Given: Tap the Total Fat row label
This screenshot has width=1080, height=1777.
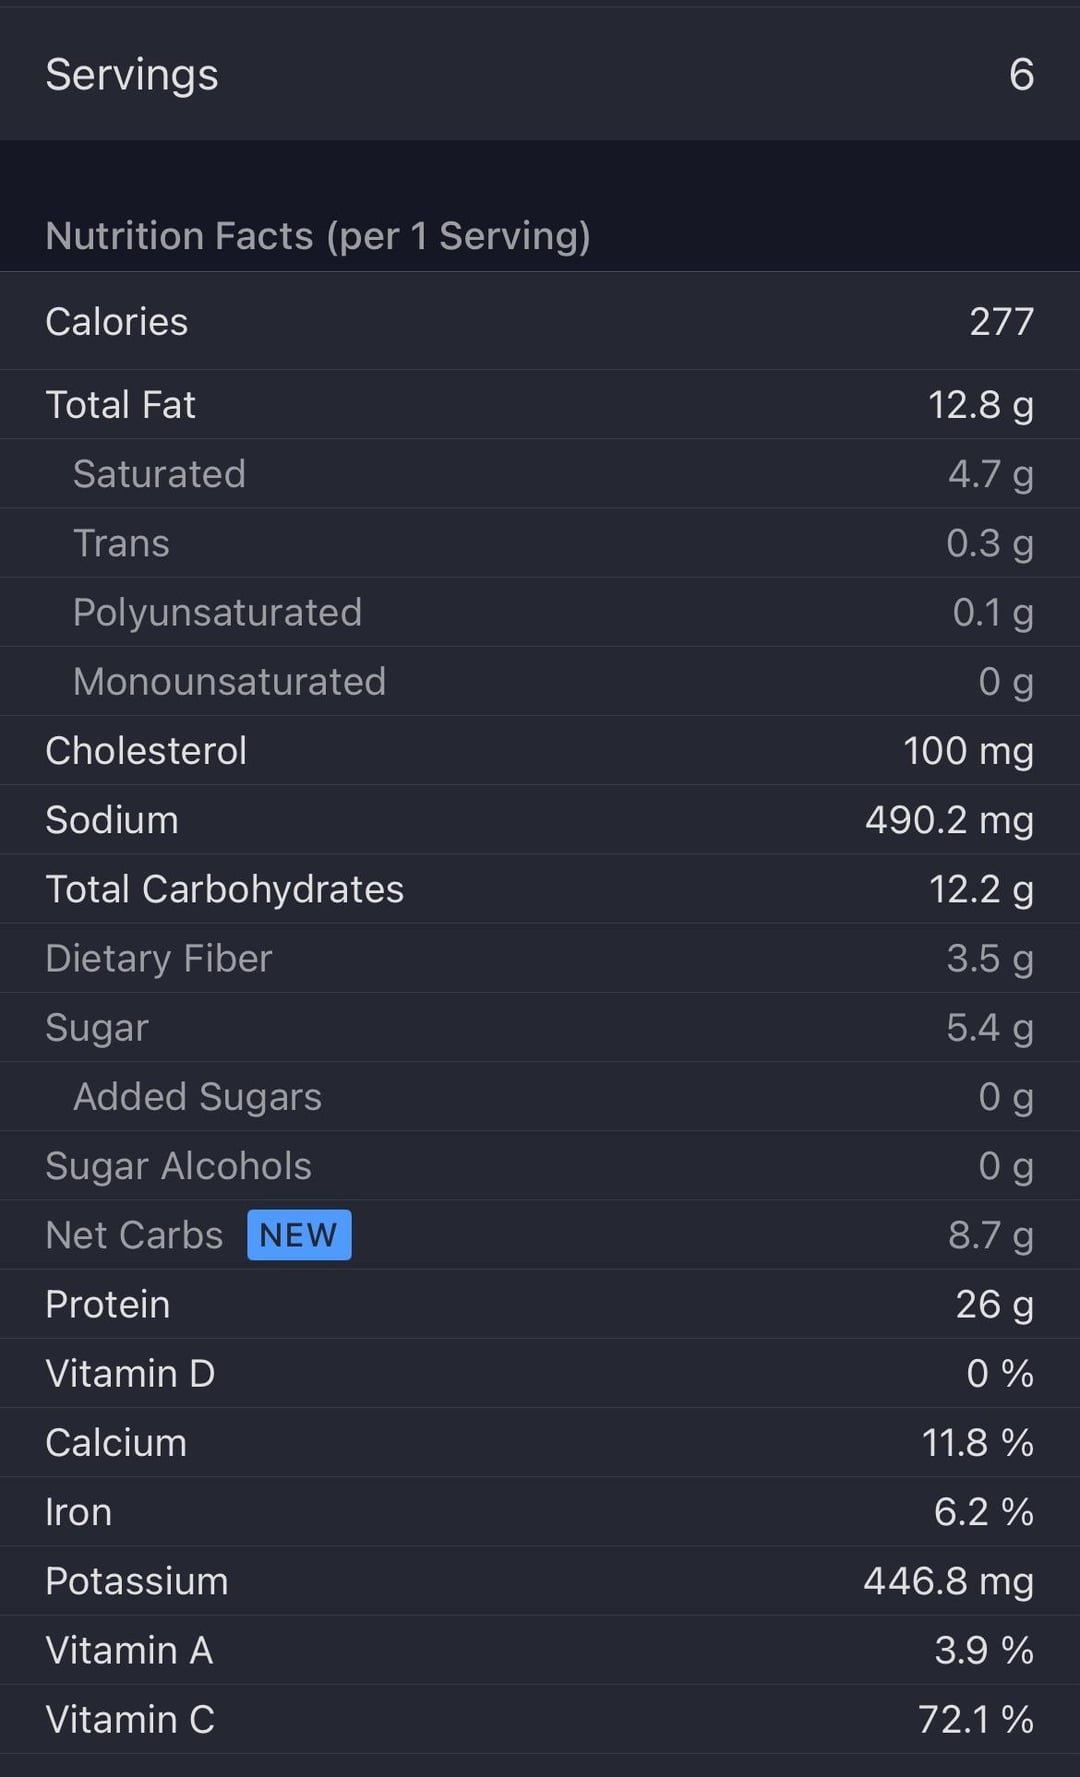Looking at the screenshot, I should [x=121, y=405].
